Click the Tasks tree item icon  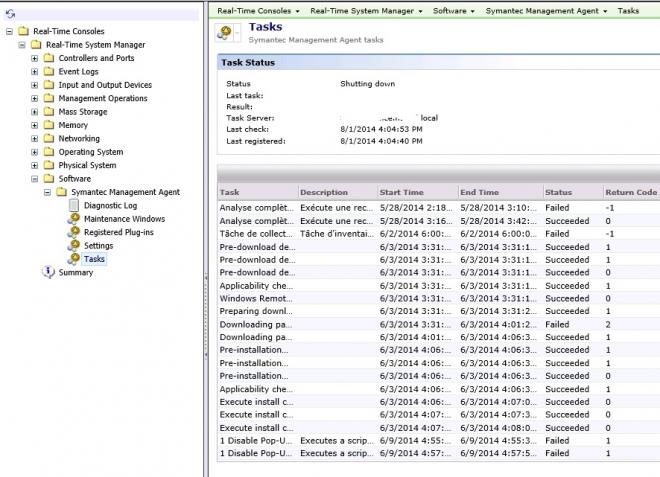click(x=74, y=259)
